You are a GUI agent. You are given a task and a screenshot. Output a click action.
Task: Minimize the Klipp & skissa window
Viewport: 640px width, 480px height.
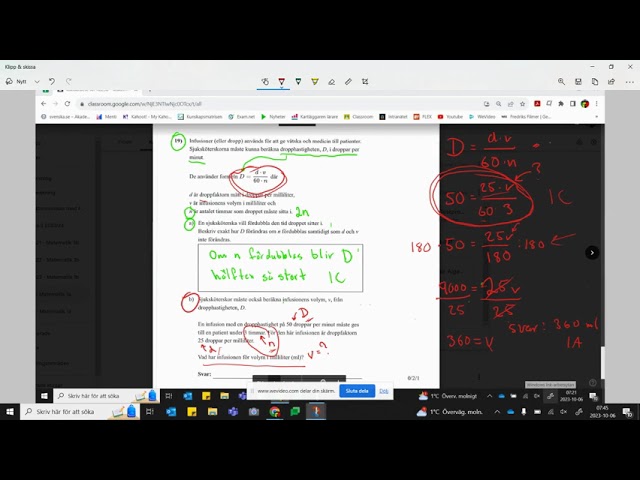pyautogui.click(x=592, y=67)
